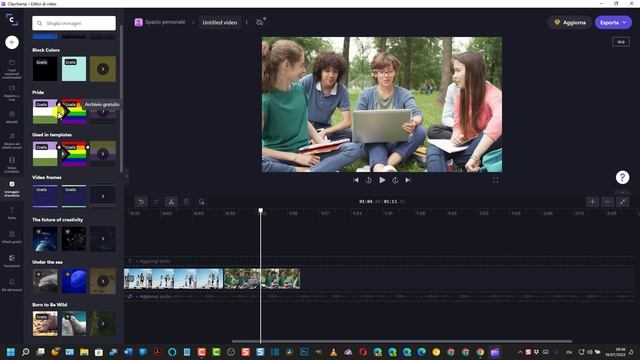Rewind a few seconds in the preview
The height and width of the screenshot is (360, 640).
[x=369, y=180]
